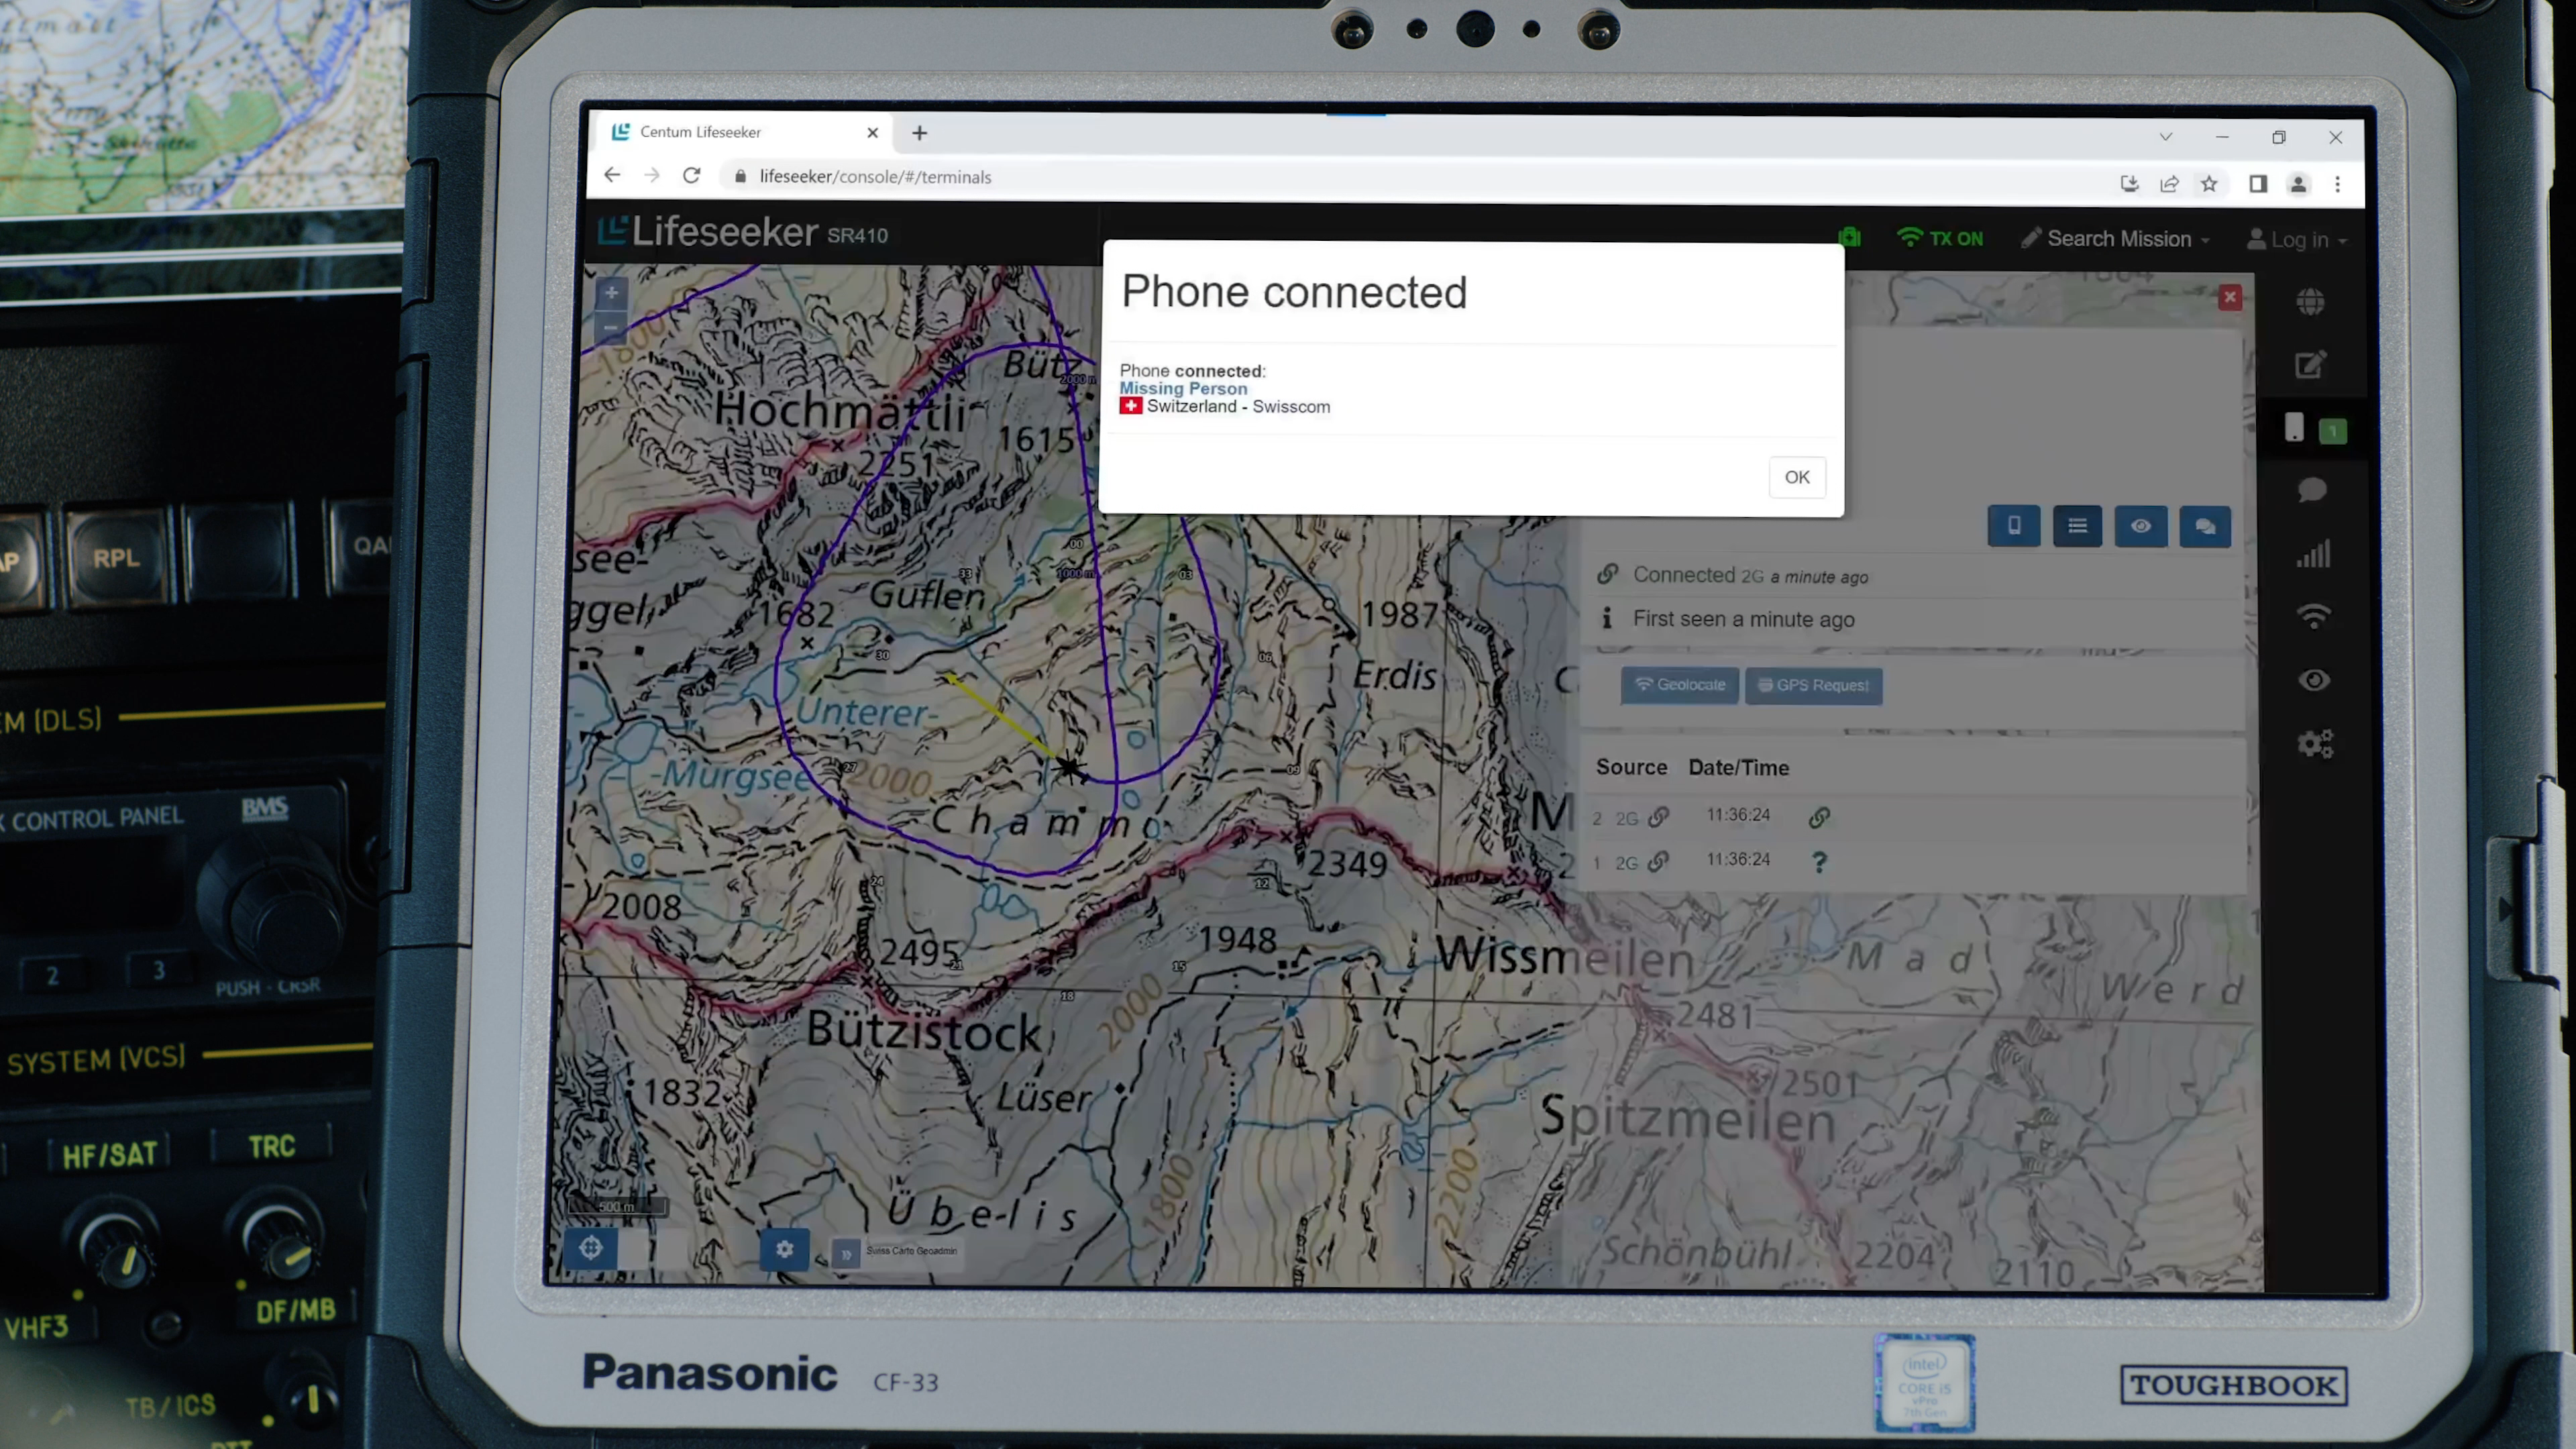Click the blue list view button
Screen dimensions: 2576x1449
tap(2077, 526)
